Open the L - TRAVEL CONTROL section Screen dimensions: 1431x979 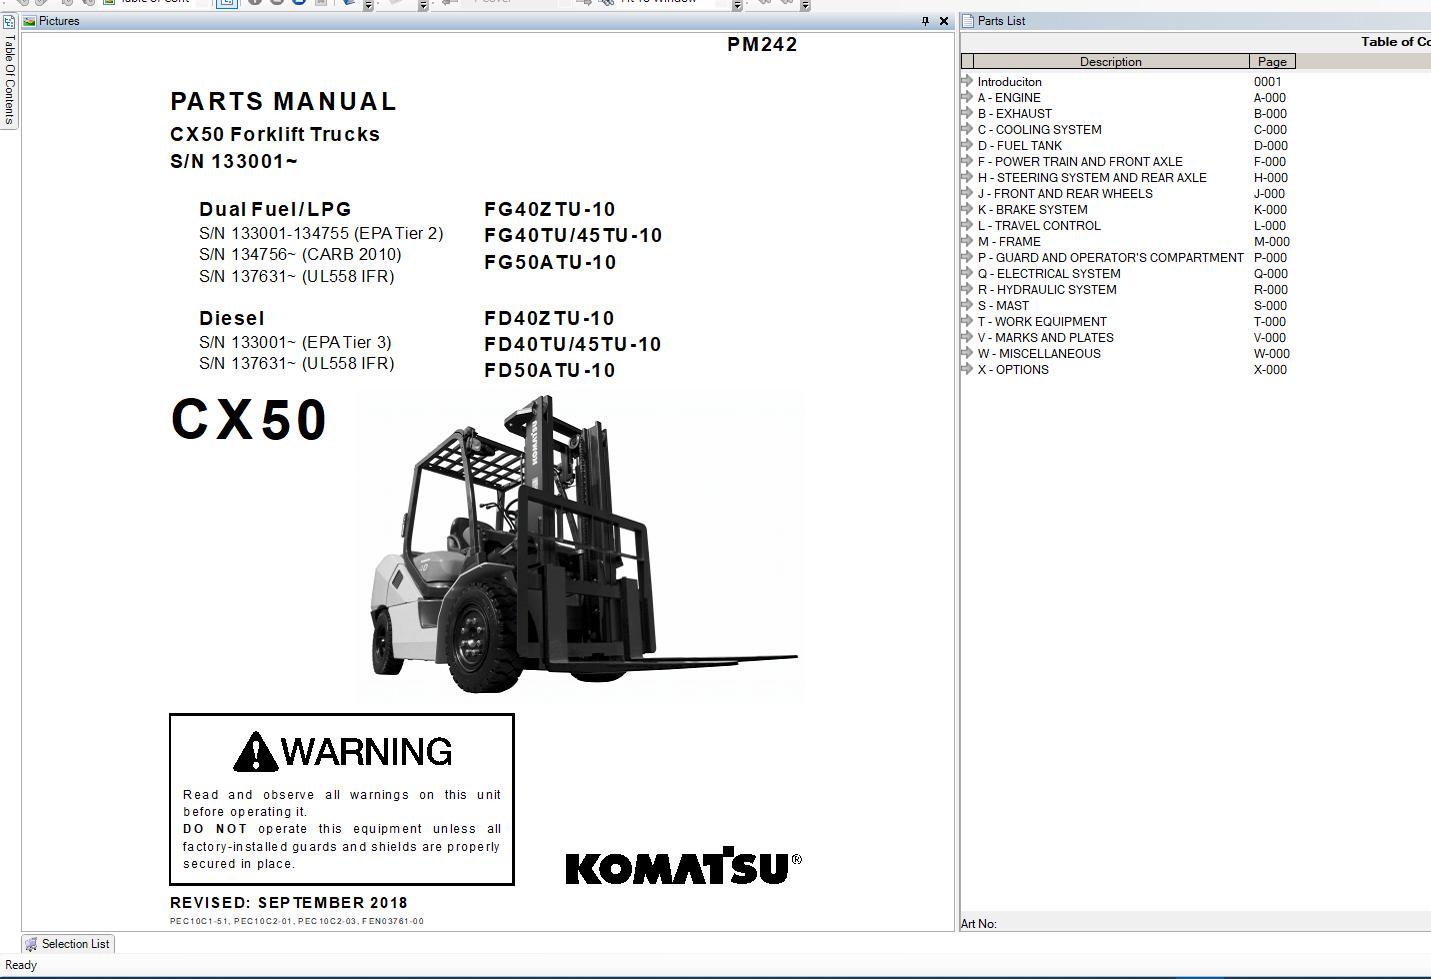coord(1039,226)
